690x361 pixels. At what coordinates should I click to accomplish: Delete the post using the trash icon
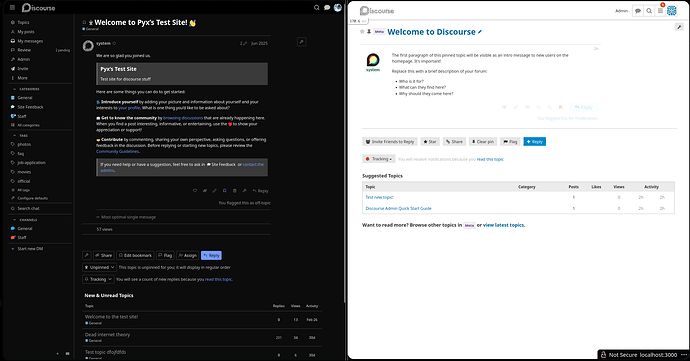tap(235, 191)
